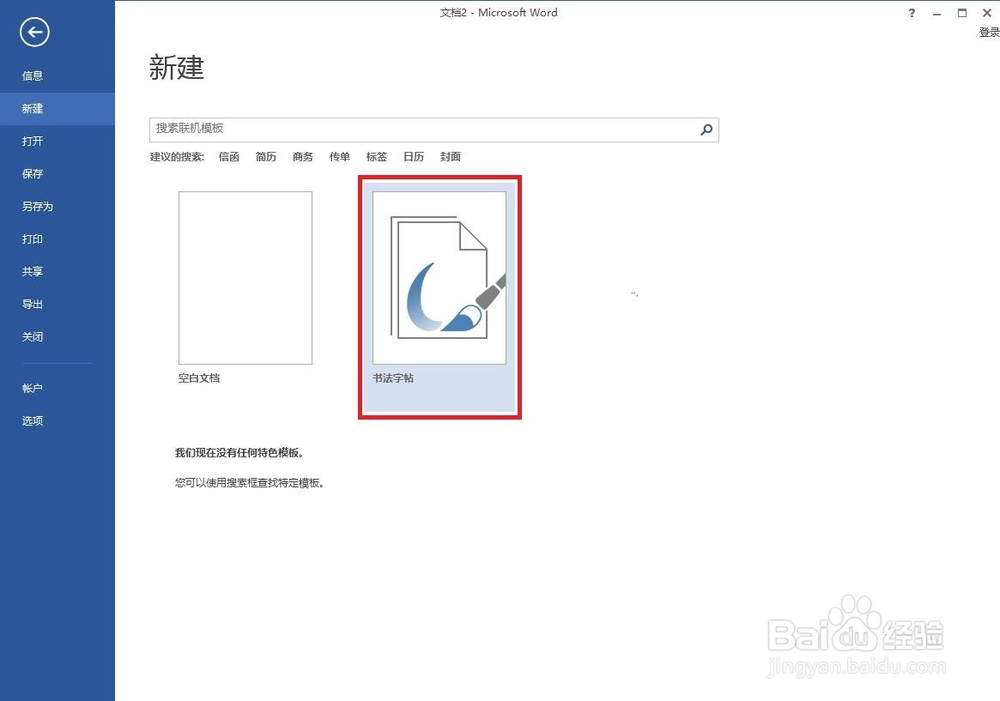
Task: Click the 登录 sign-in link
Action: click(988, 31)
